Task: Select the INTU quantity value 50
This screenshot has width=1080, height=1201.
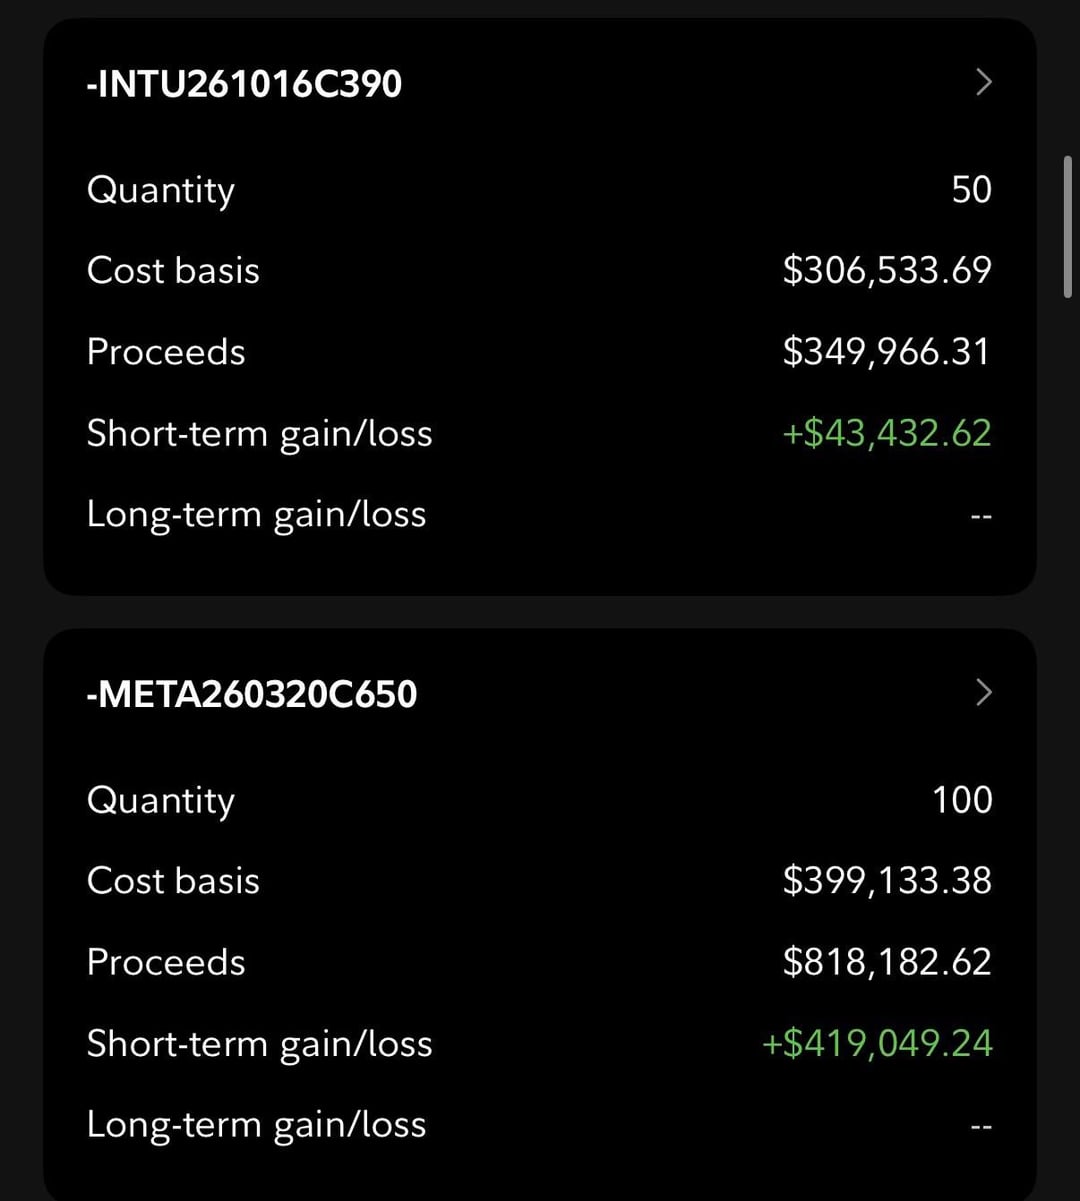Action: (971, 189)
